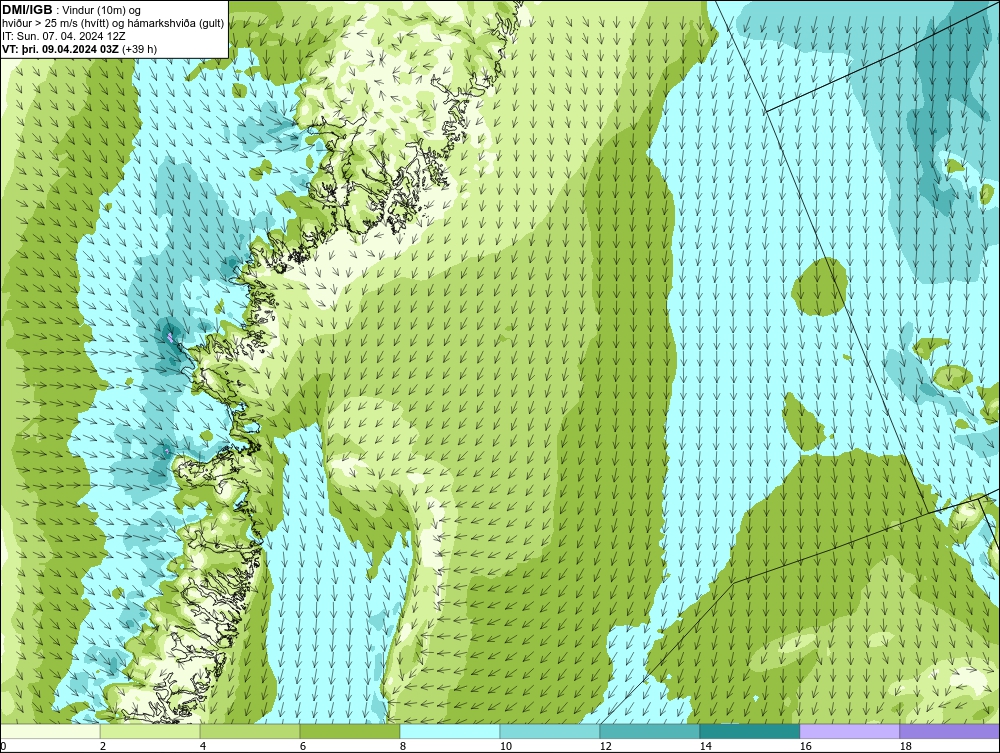This screenshot has width=1000, height=753.
Task: Click the 6-8 m/s olive green swatch
Action: (x=349, y=731)
